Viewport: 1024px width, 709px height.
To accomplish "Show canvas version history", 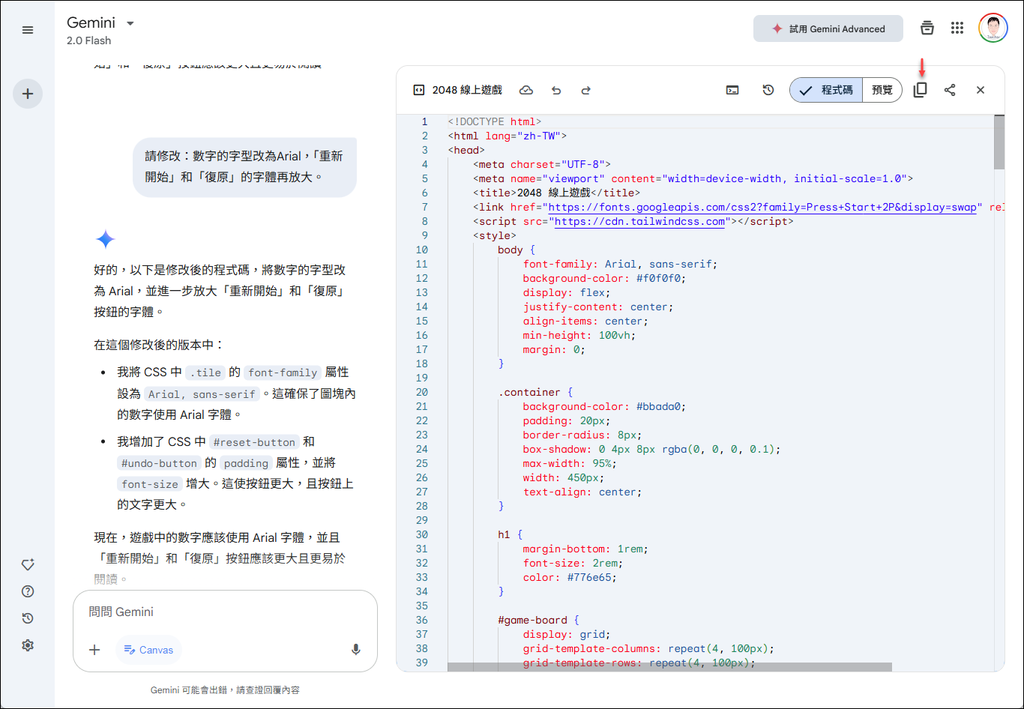I will point(768,90).
